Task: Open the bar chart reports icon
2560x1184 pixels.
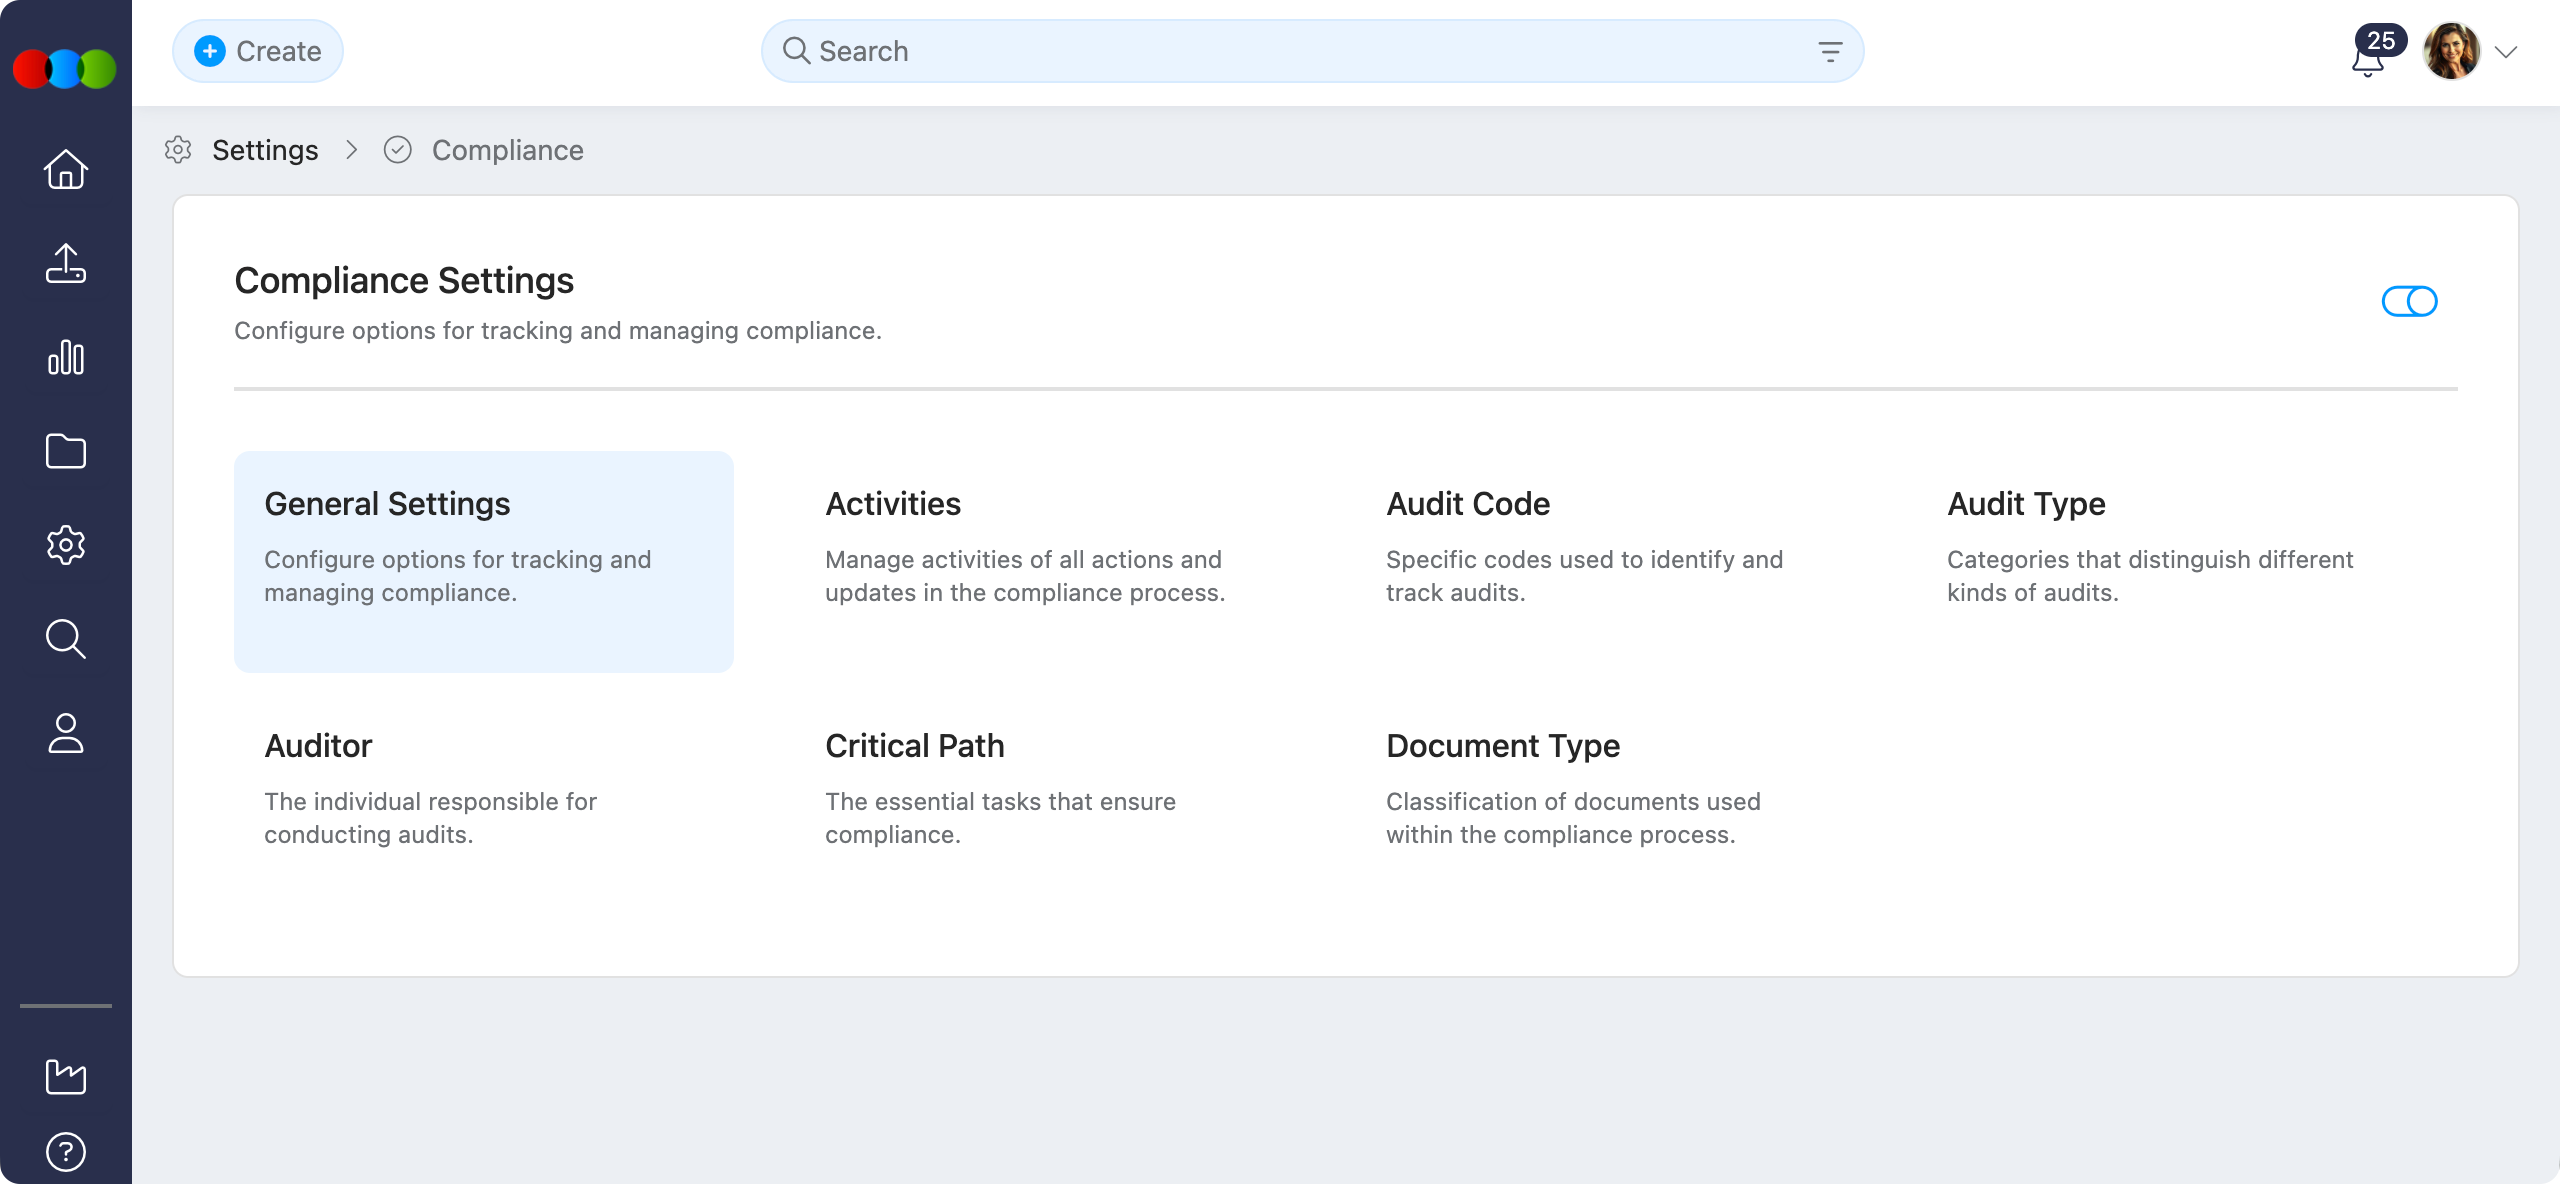Action: point(66,357)
